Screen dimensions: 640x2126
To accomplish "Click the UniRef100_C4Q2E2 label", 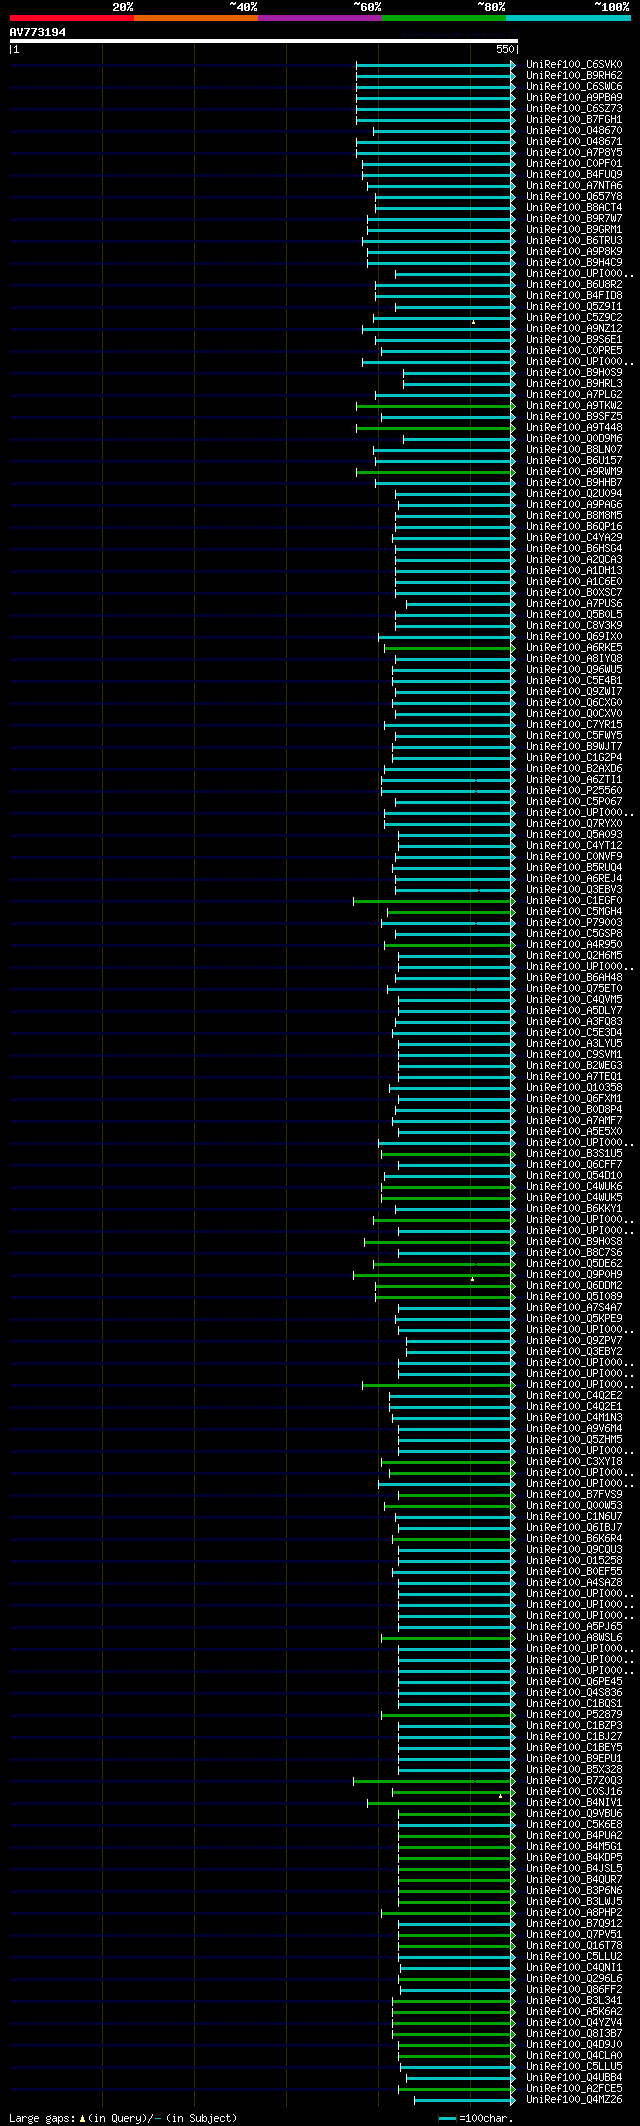I will (574, 1396).
